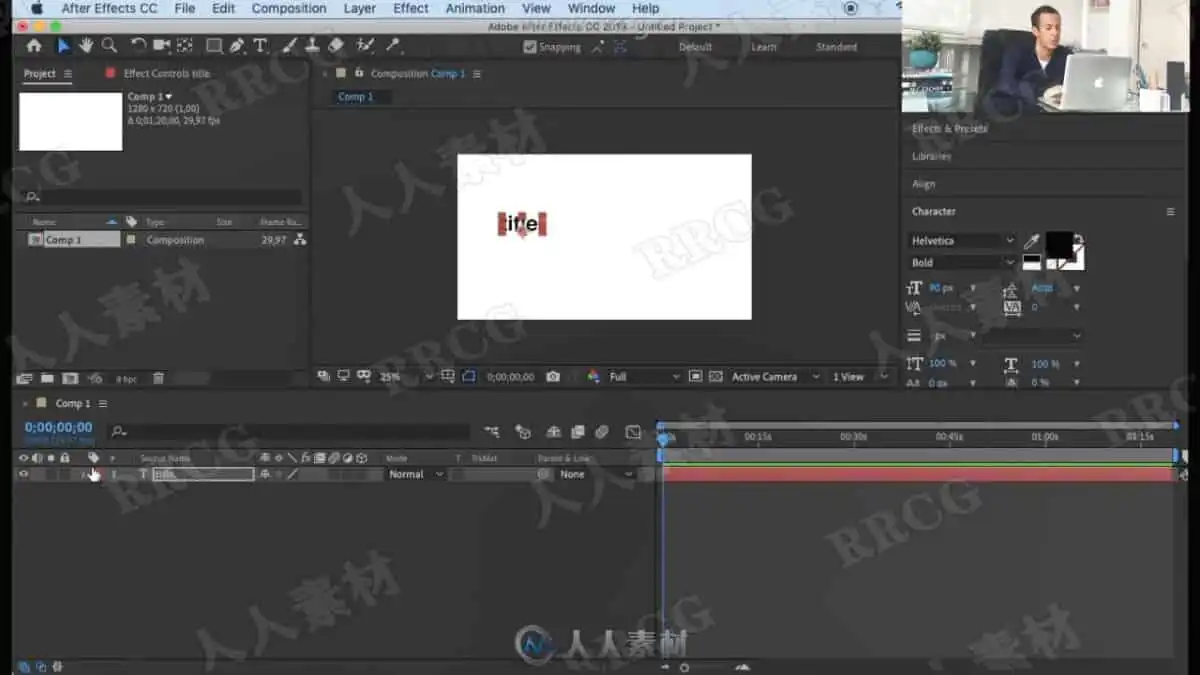Open the Apple menu

pyautogui.click(x=37, y=8)
